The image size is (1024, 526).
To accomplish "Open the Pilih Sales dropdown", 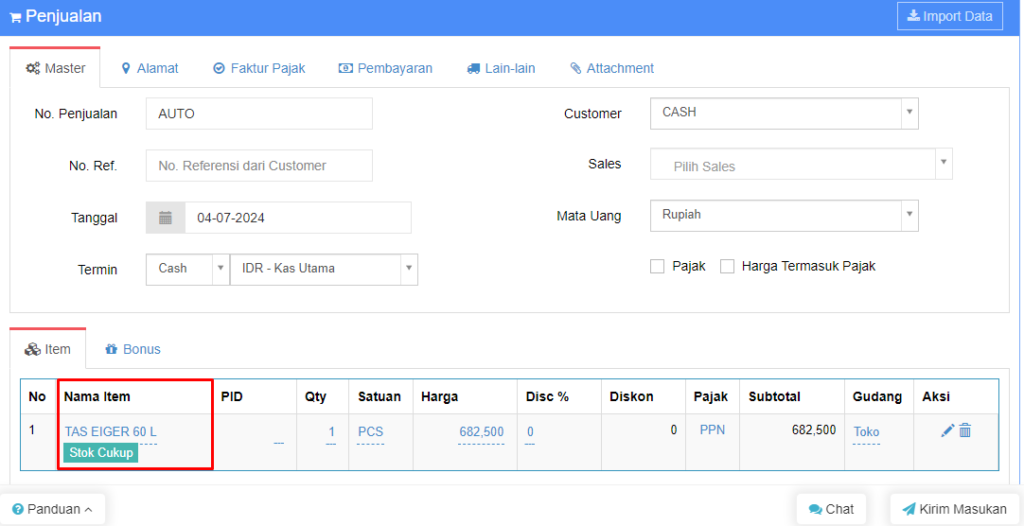I will point(800,165).
